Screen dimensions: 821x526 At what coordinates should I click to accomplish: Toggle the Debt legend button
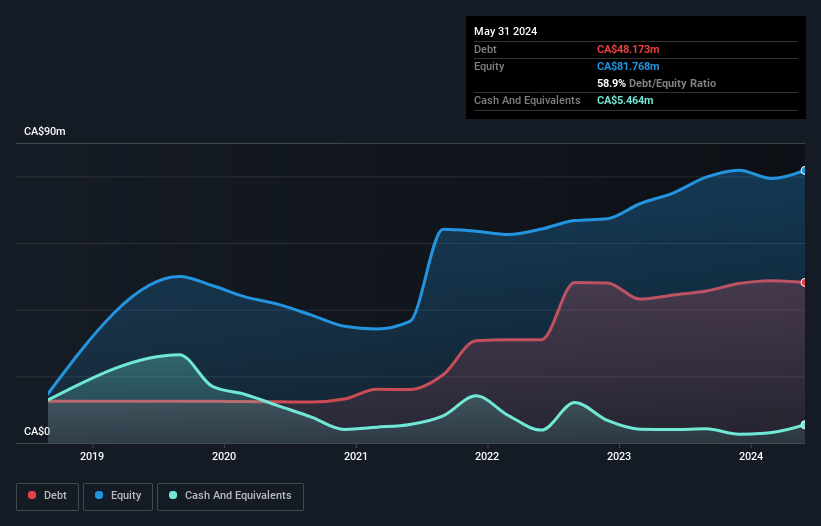(x=47, y=496)
